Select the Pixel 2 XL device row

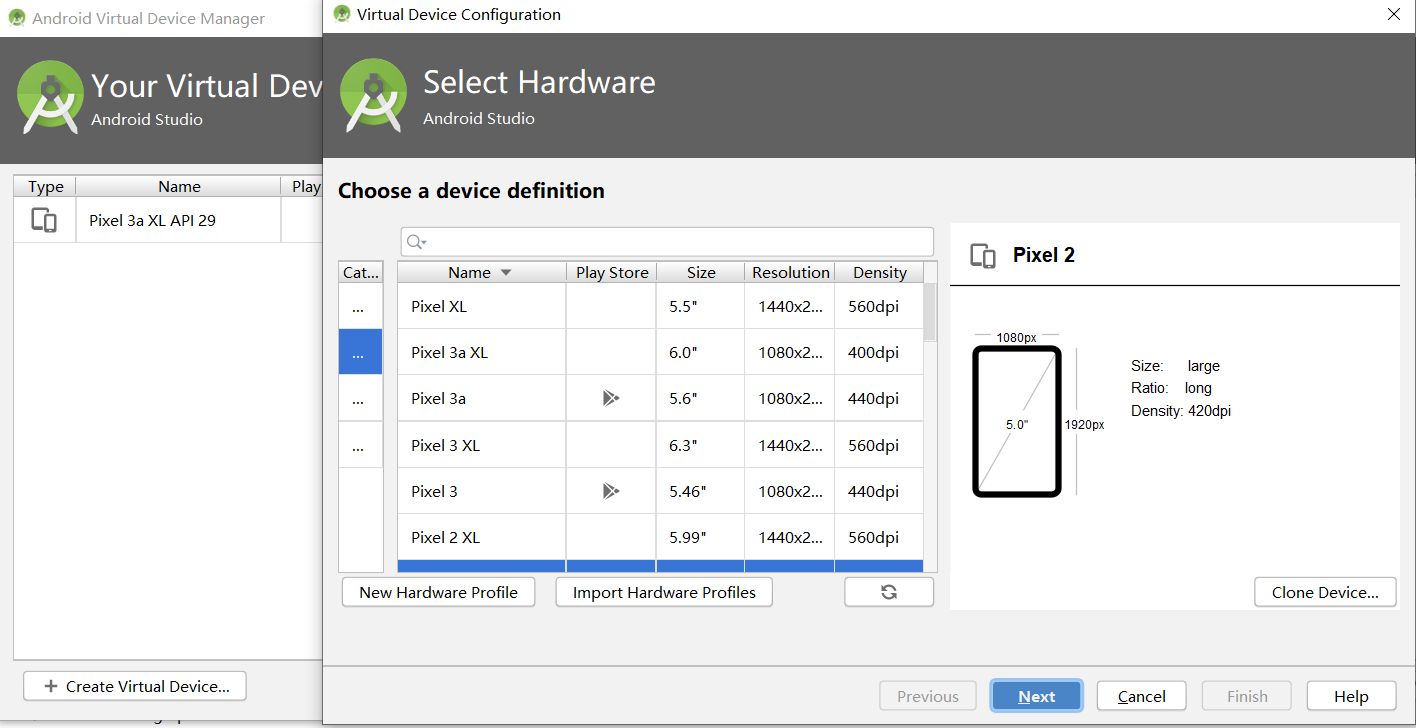pyautogui.click(x=660, y=537)
